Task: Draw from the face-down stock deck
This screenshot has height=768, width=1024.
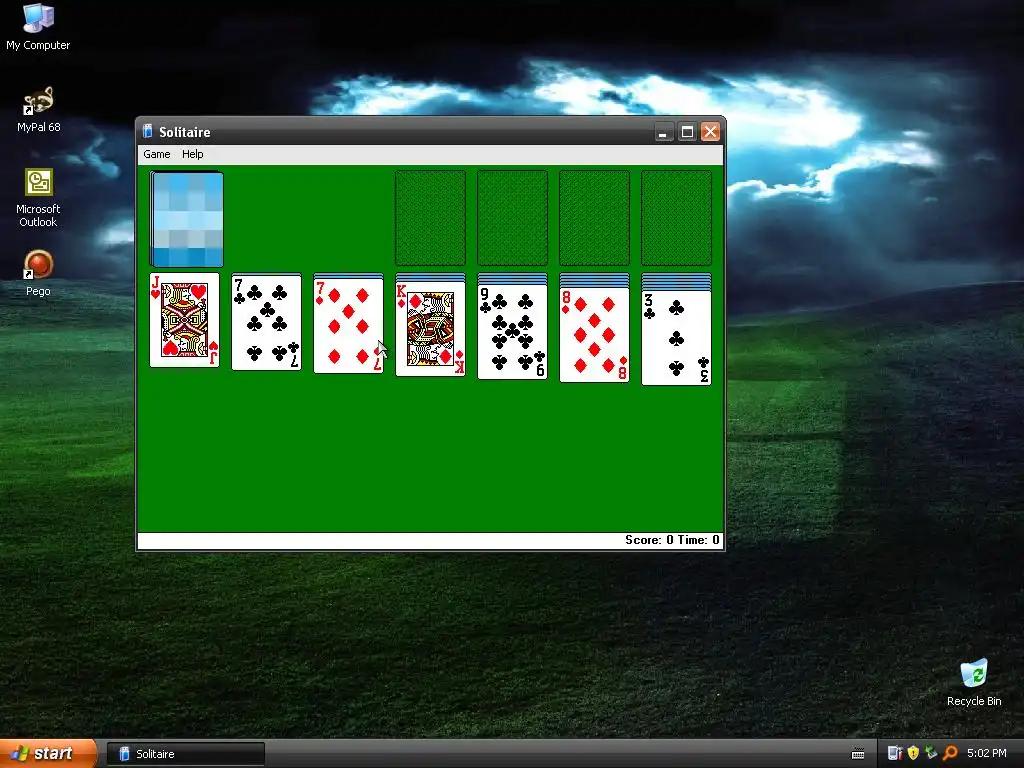Action: click(x=187, y=219)
